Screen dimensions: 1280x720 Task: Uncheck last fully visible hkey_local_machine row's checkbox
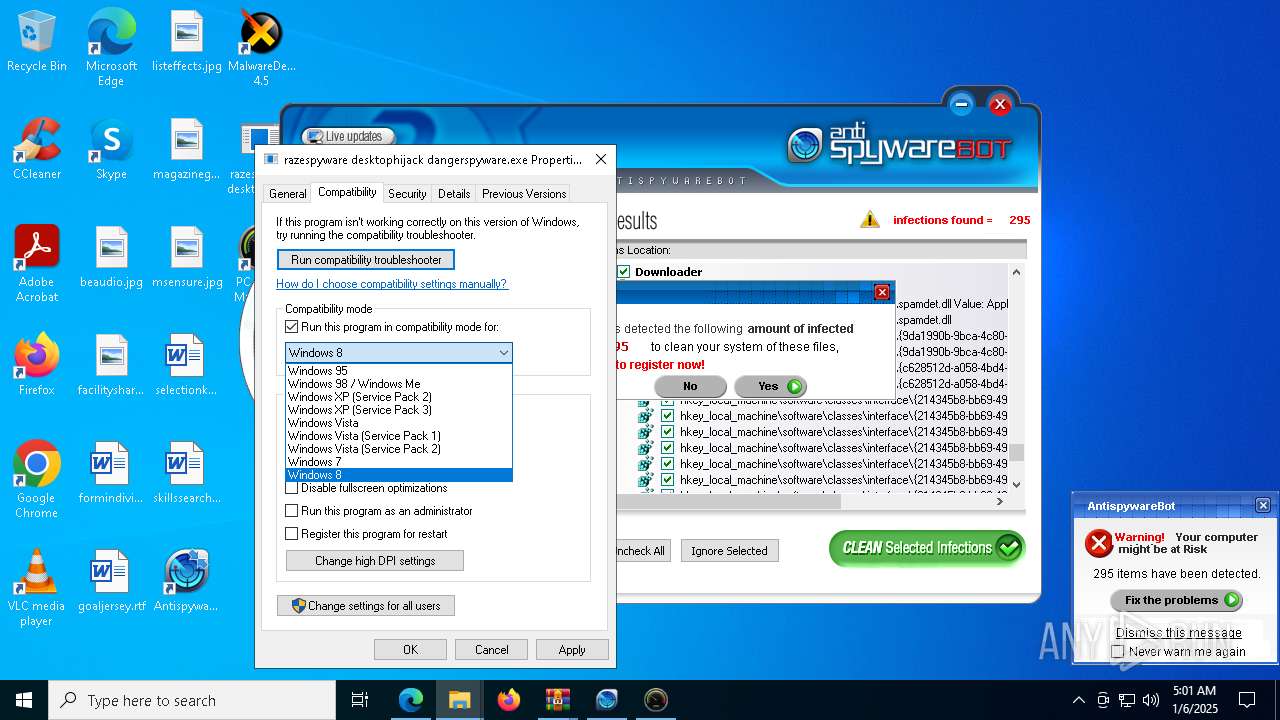coord(668,480)
